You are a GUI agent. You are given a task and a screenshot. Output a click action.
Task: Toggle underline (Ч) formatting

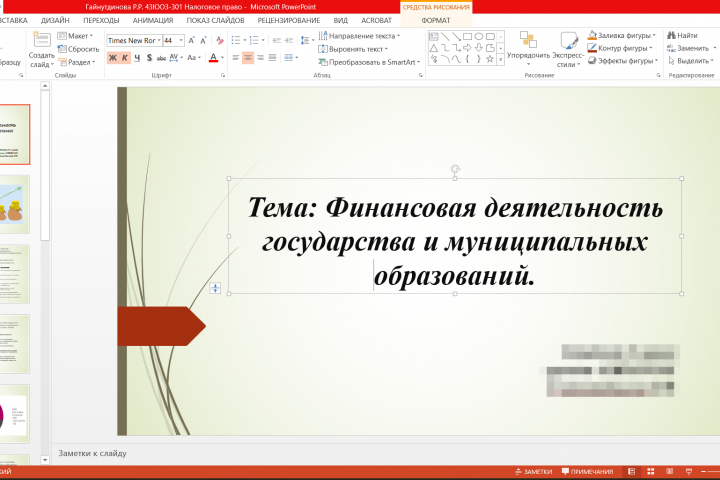click(137, 58)
